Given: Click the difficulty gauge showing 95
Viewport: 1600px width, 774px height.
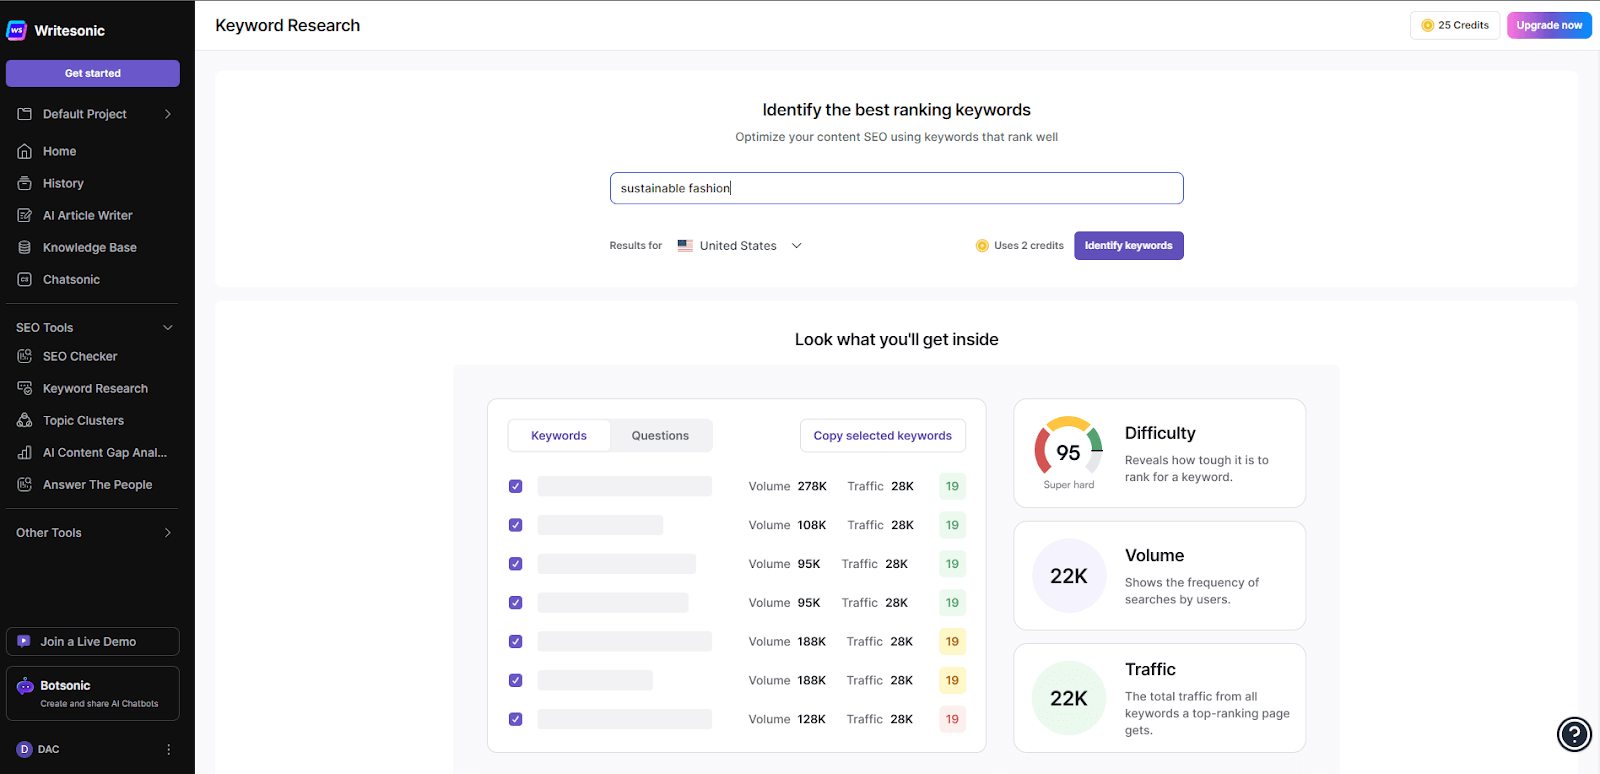Looking at the screenshot, I should [1068, 447].
